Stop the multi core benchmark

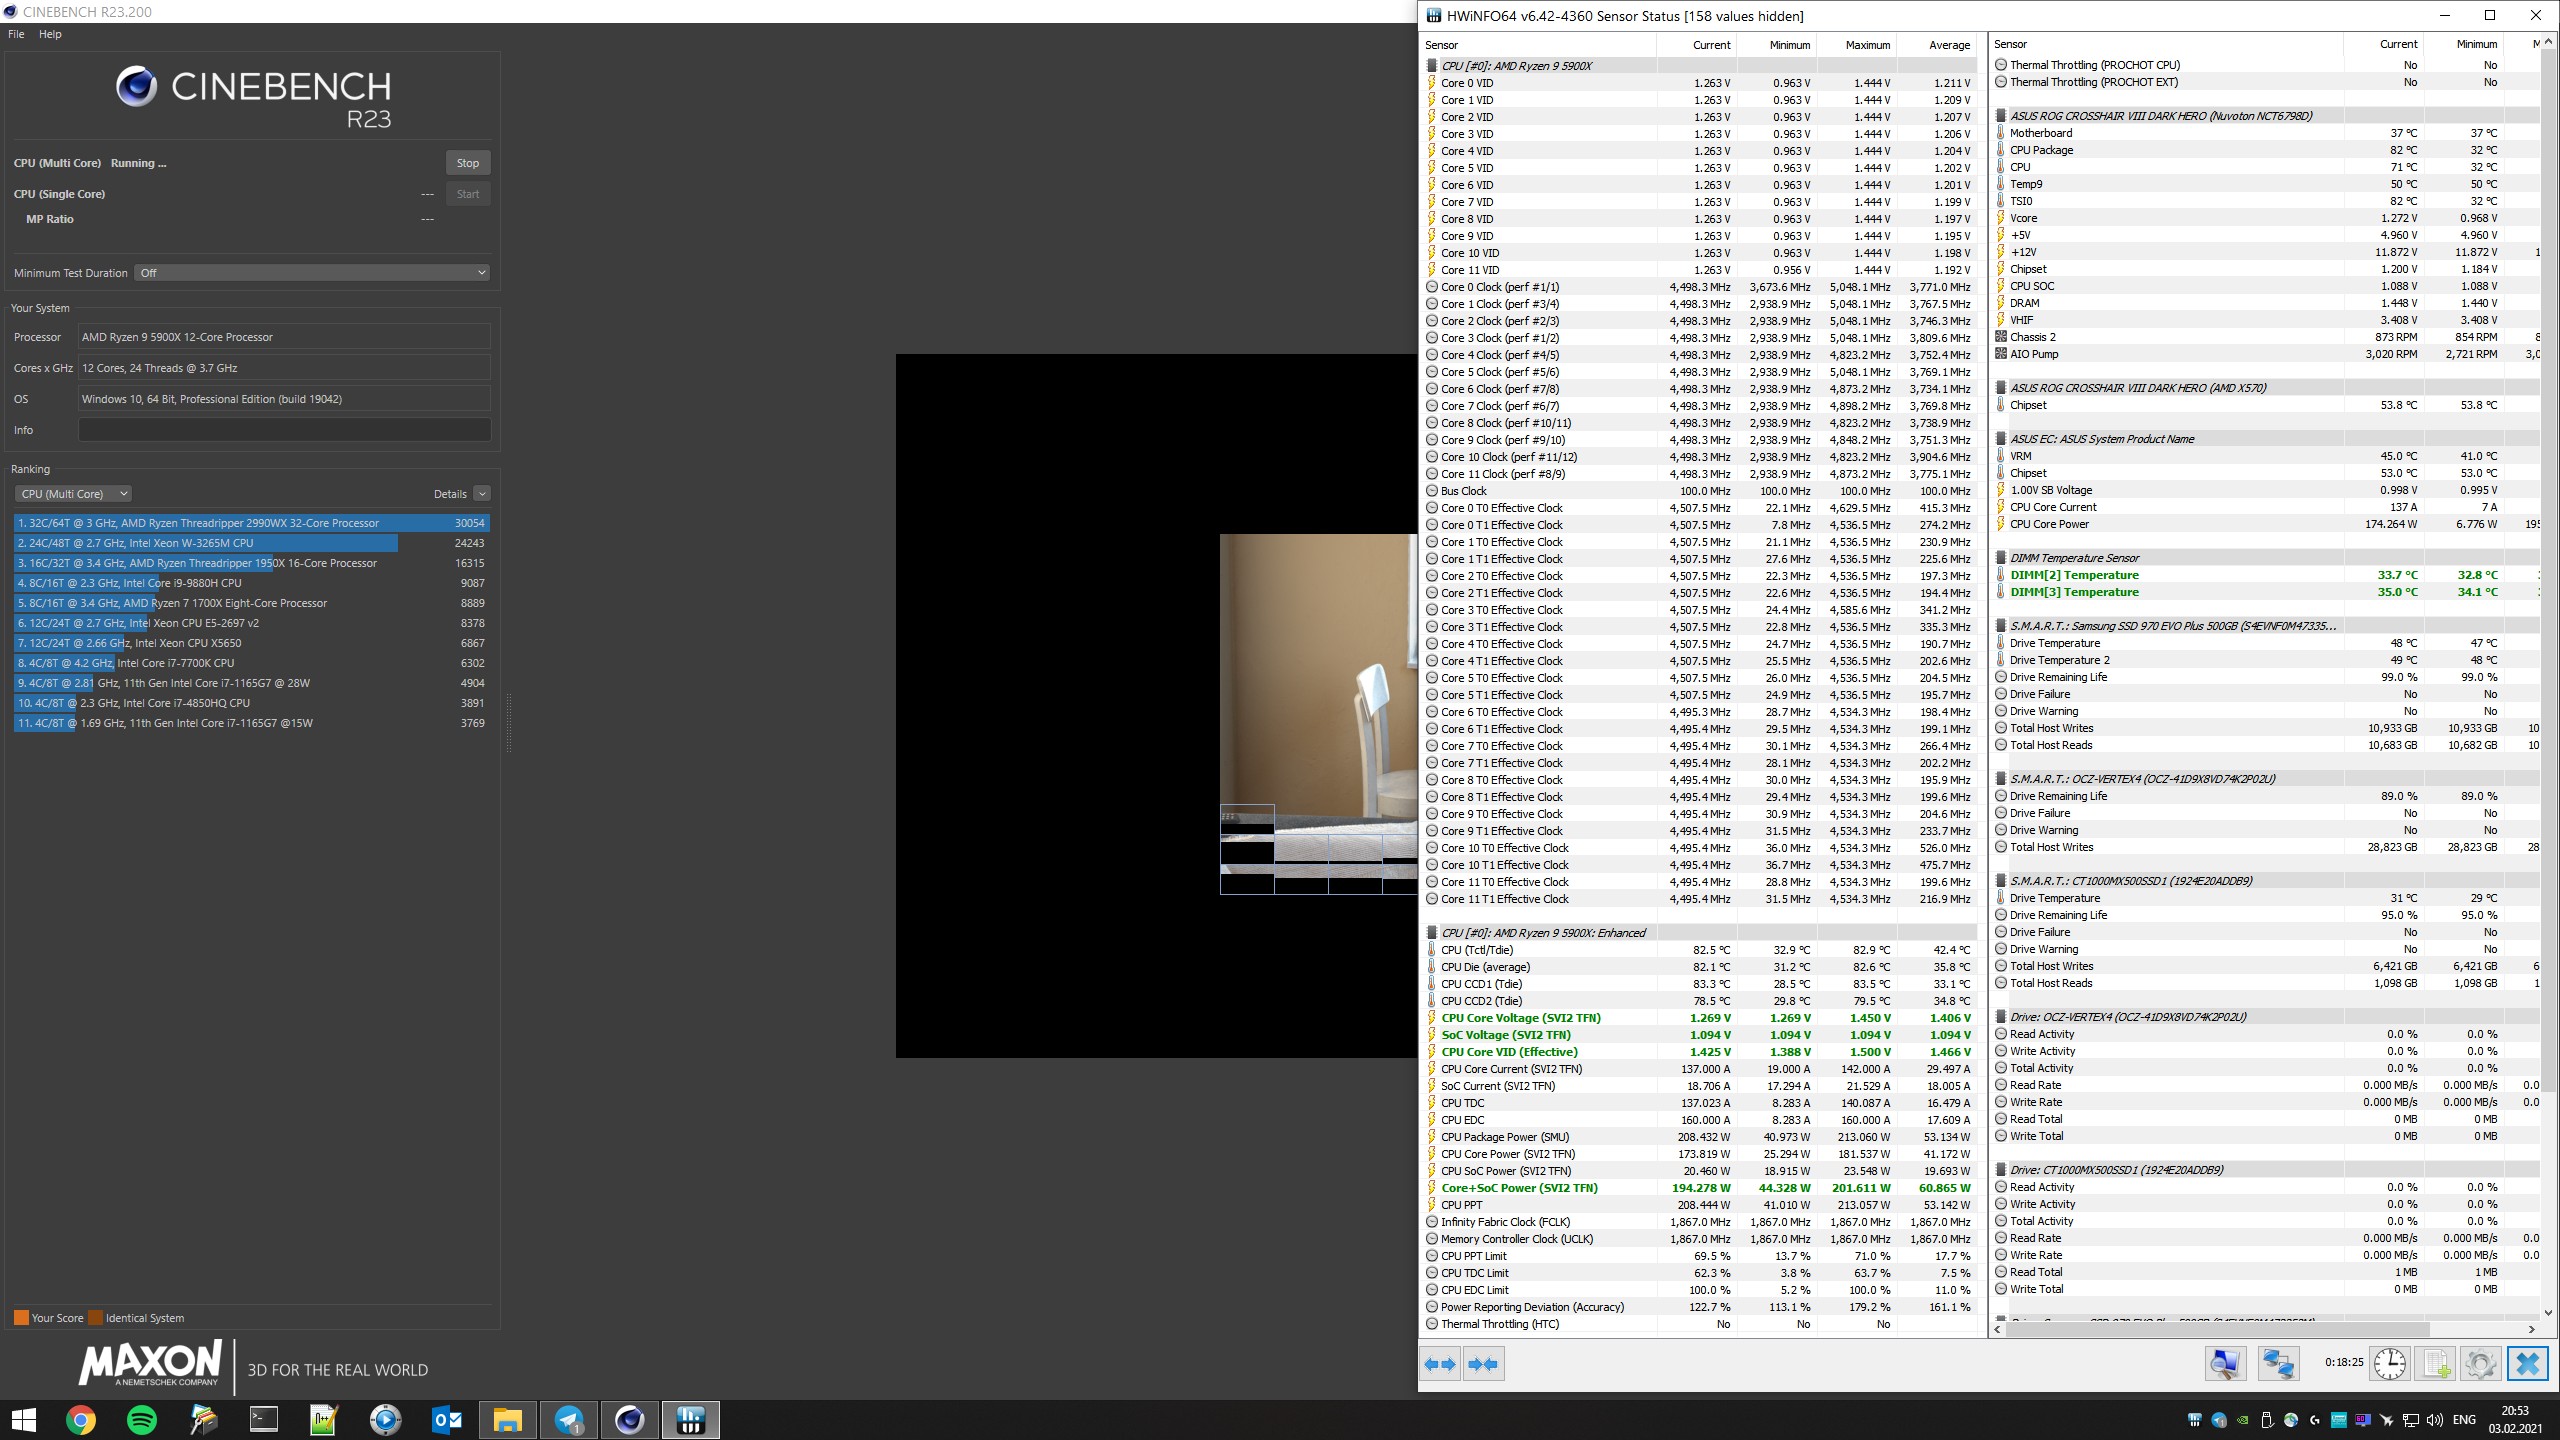coord(467,163)
